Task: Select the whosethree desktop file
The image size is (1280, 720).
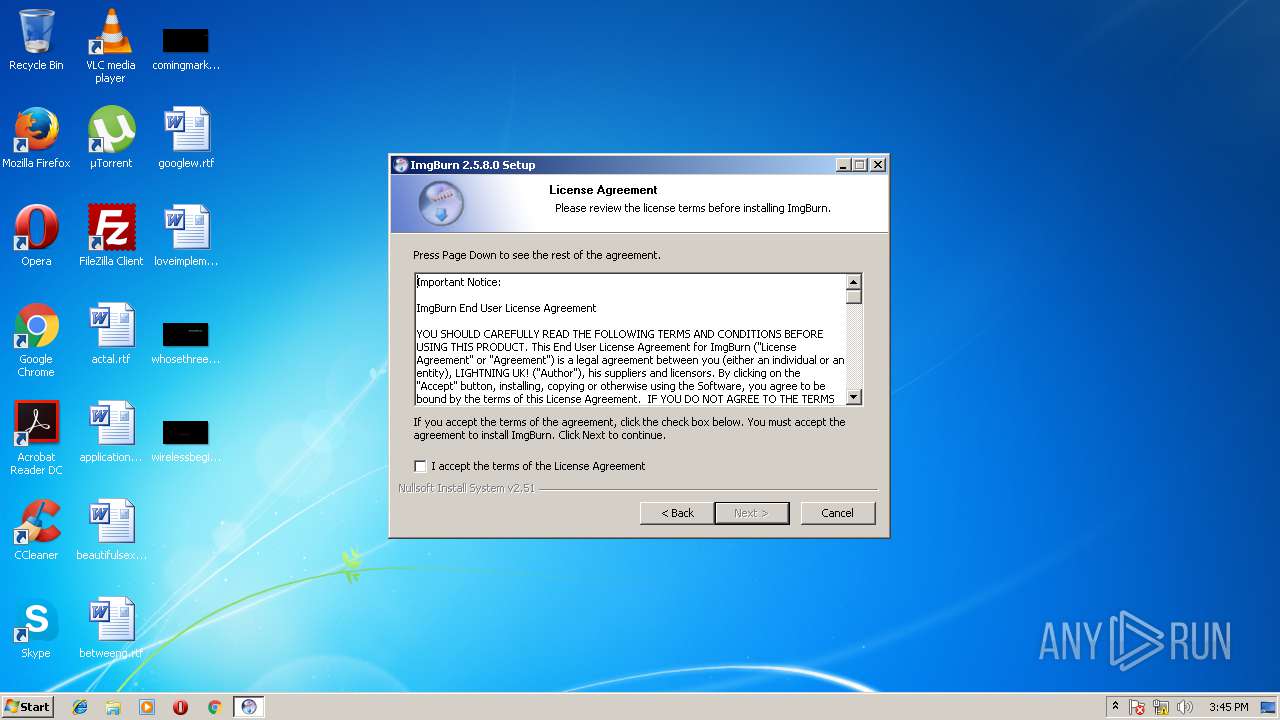Action: pos(185,342)
